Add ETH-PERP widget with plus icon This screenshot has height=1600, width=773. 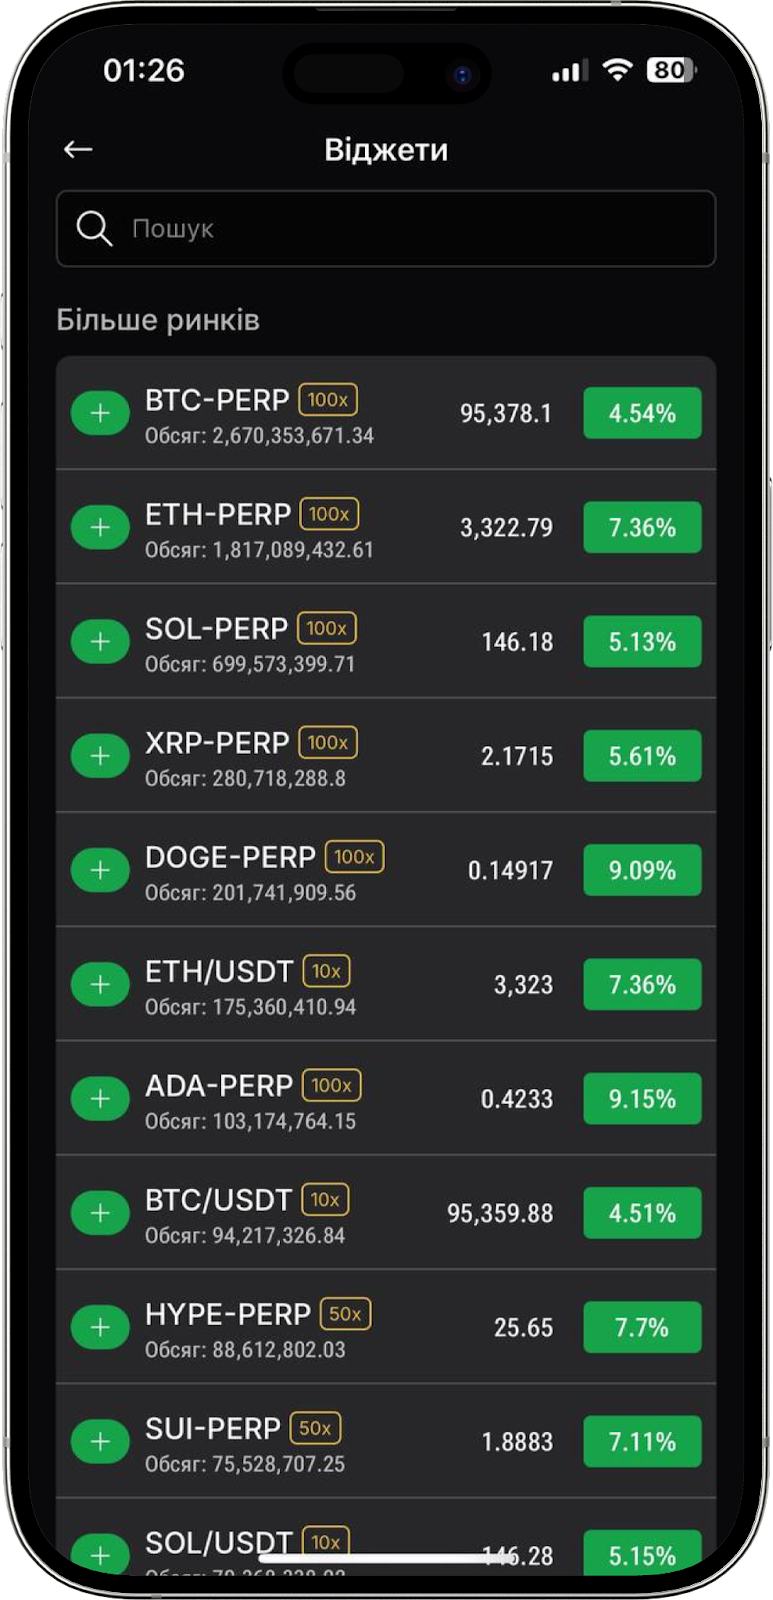pos(100,528)
